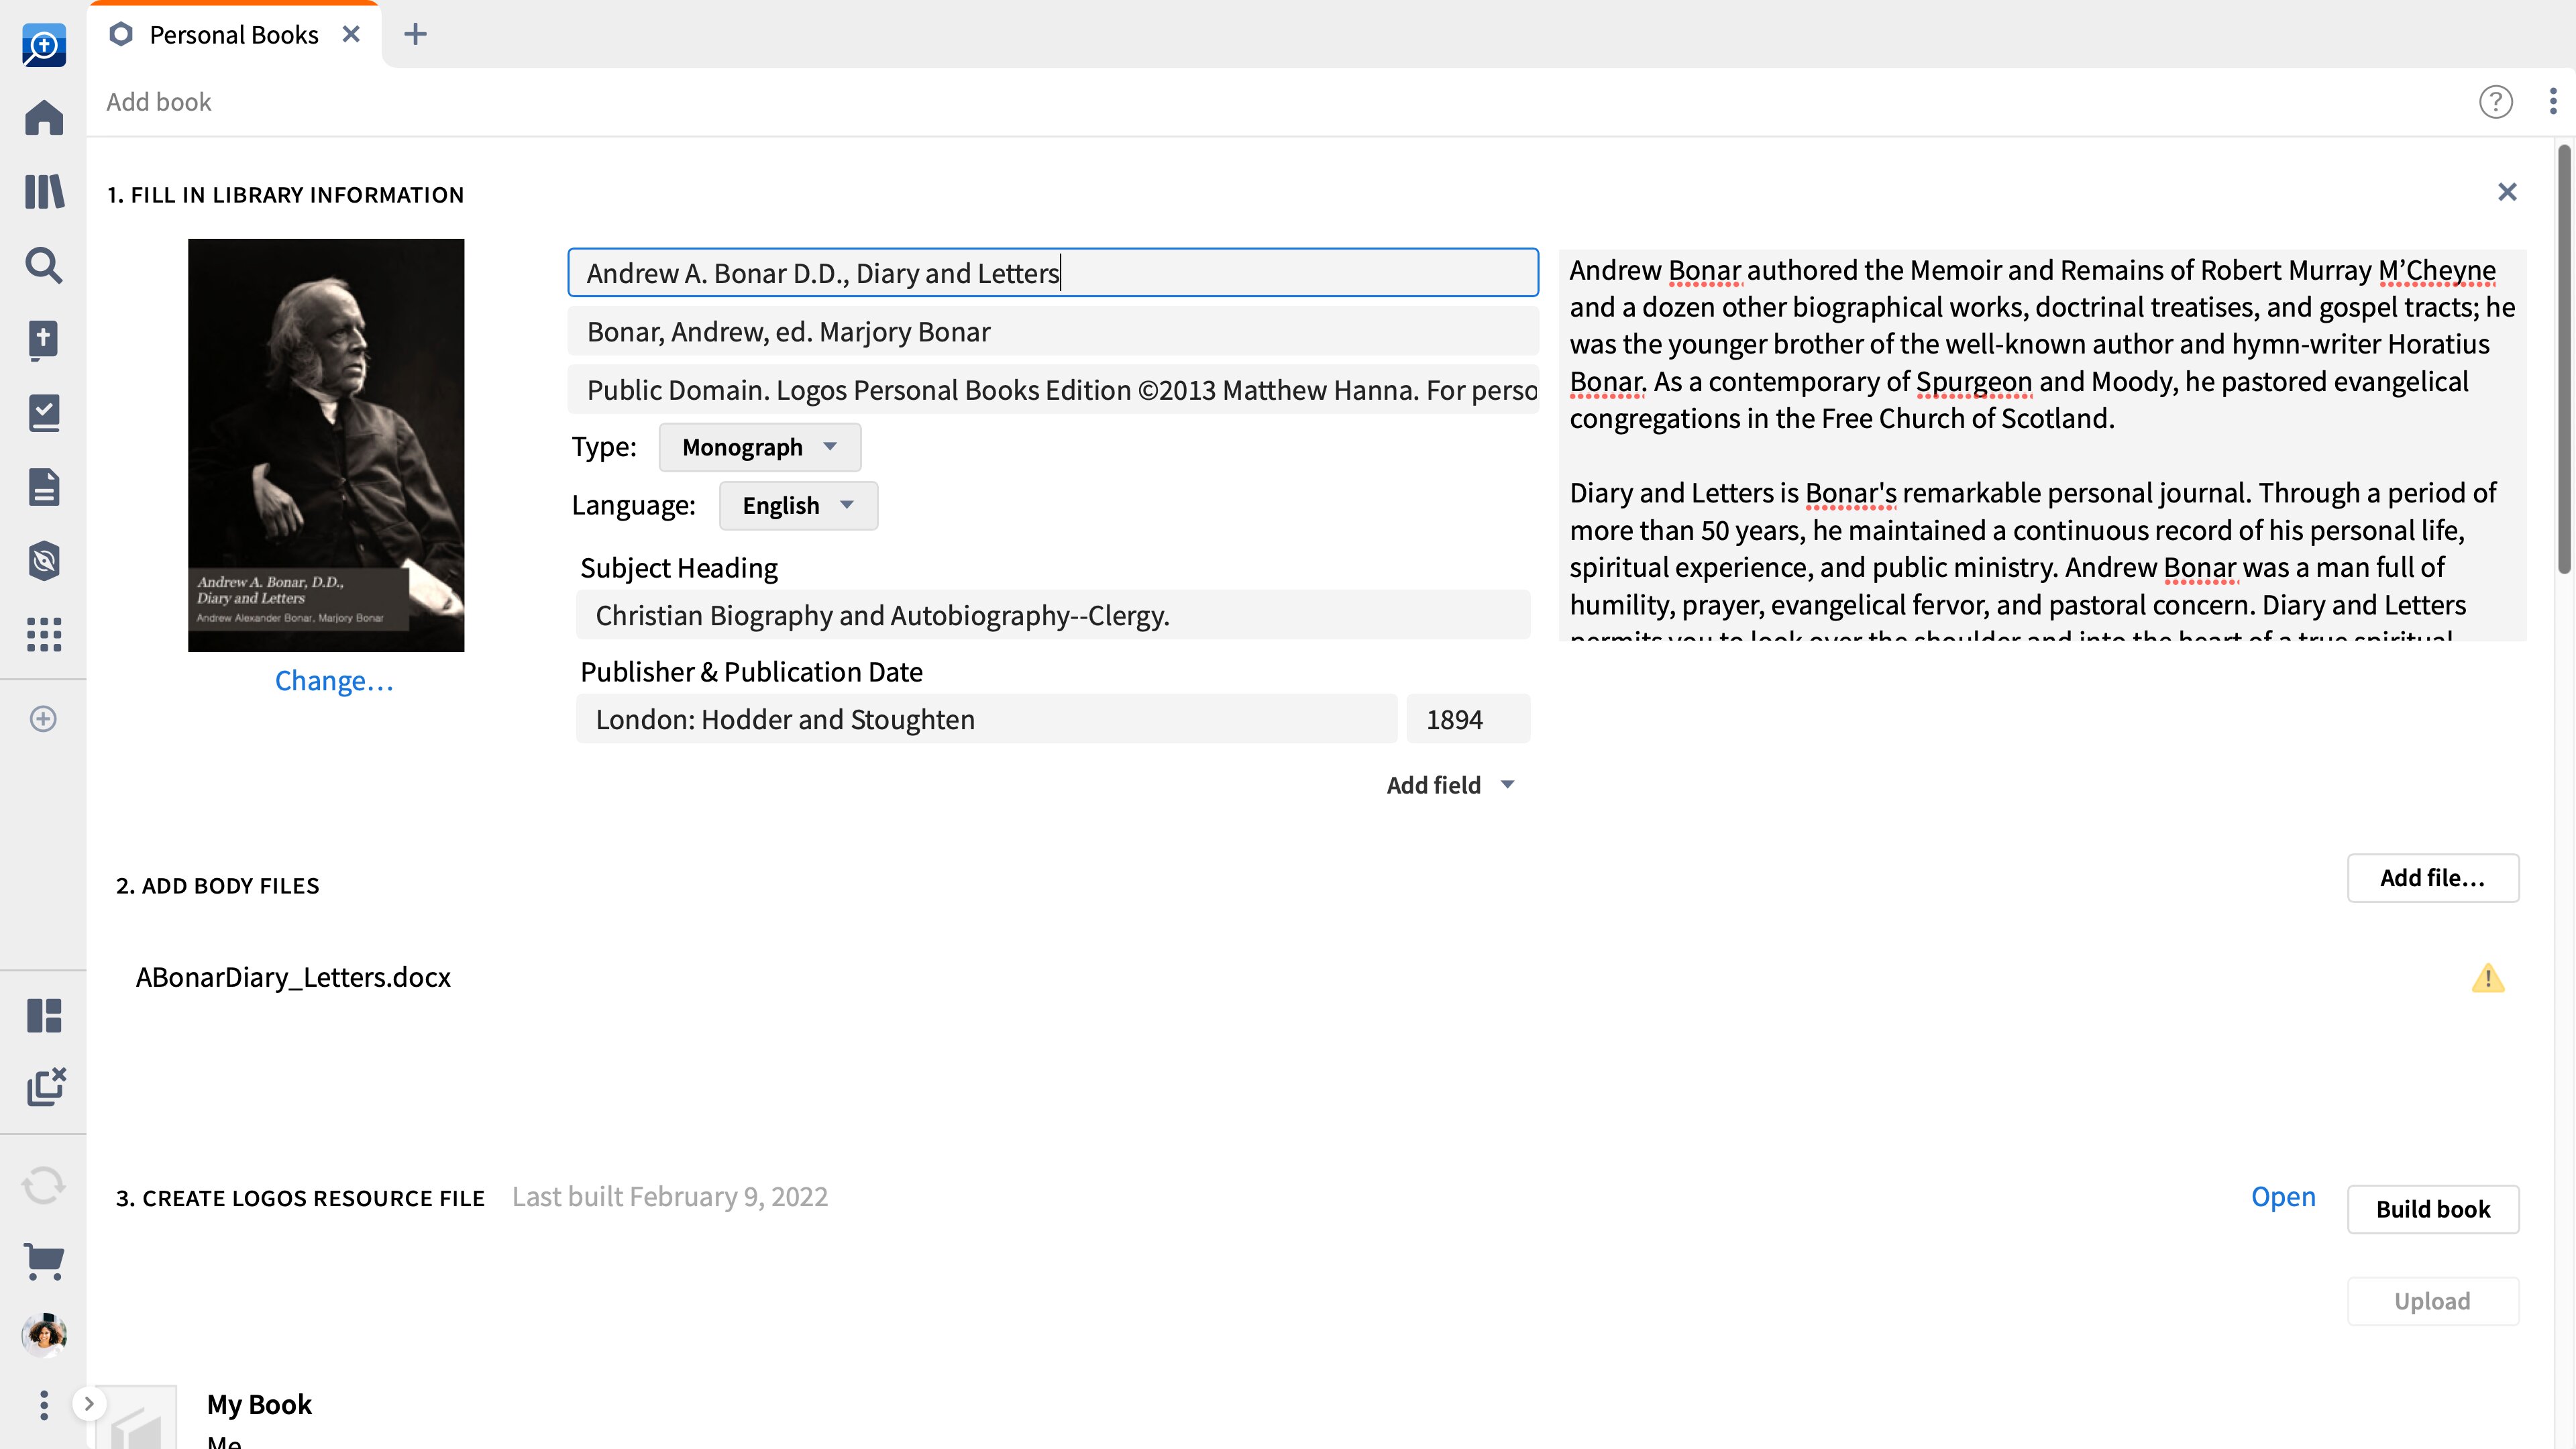
Task: Open the panel kebab menu top right
Action: coord(2553,102)
